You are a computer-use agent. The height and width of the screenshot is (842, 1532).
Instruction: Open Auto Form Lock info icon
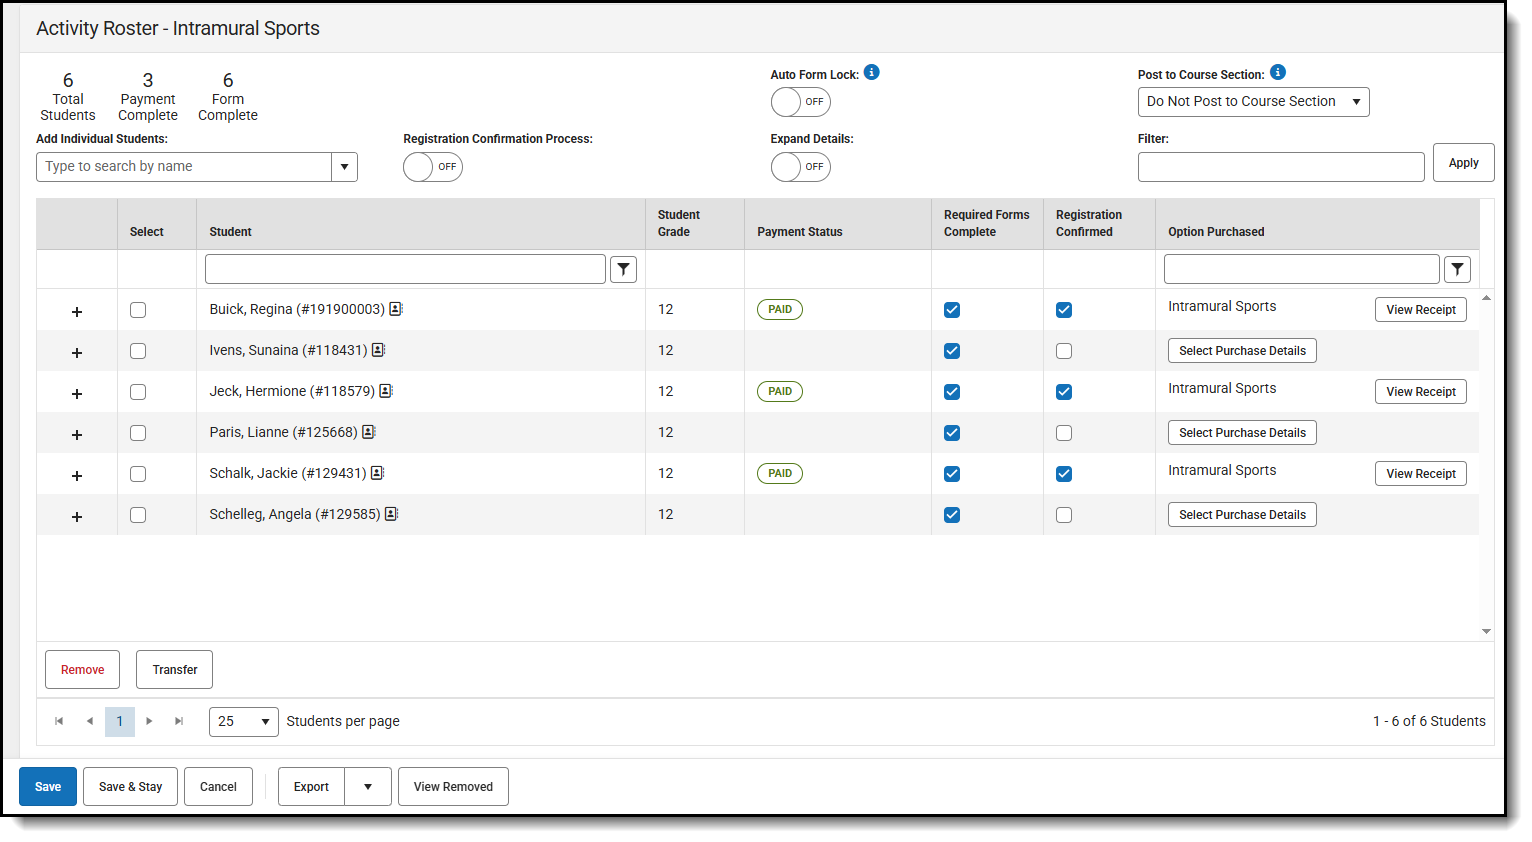pos(872,72)
